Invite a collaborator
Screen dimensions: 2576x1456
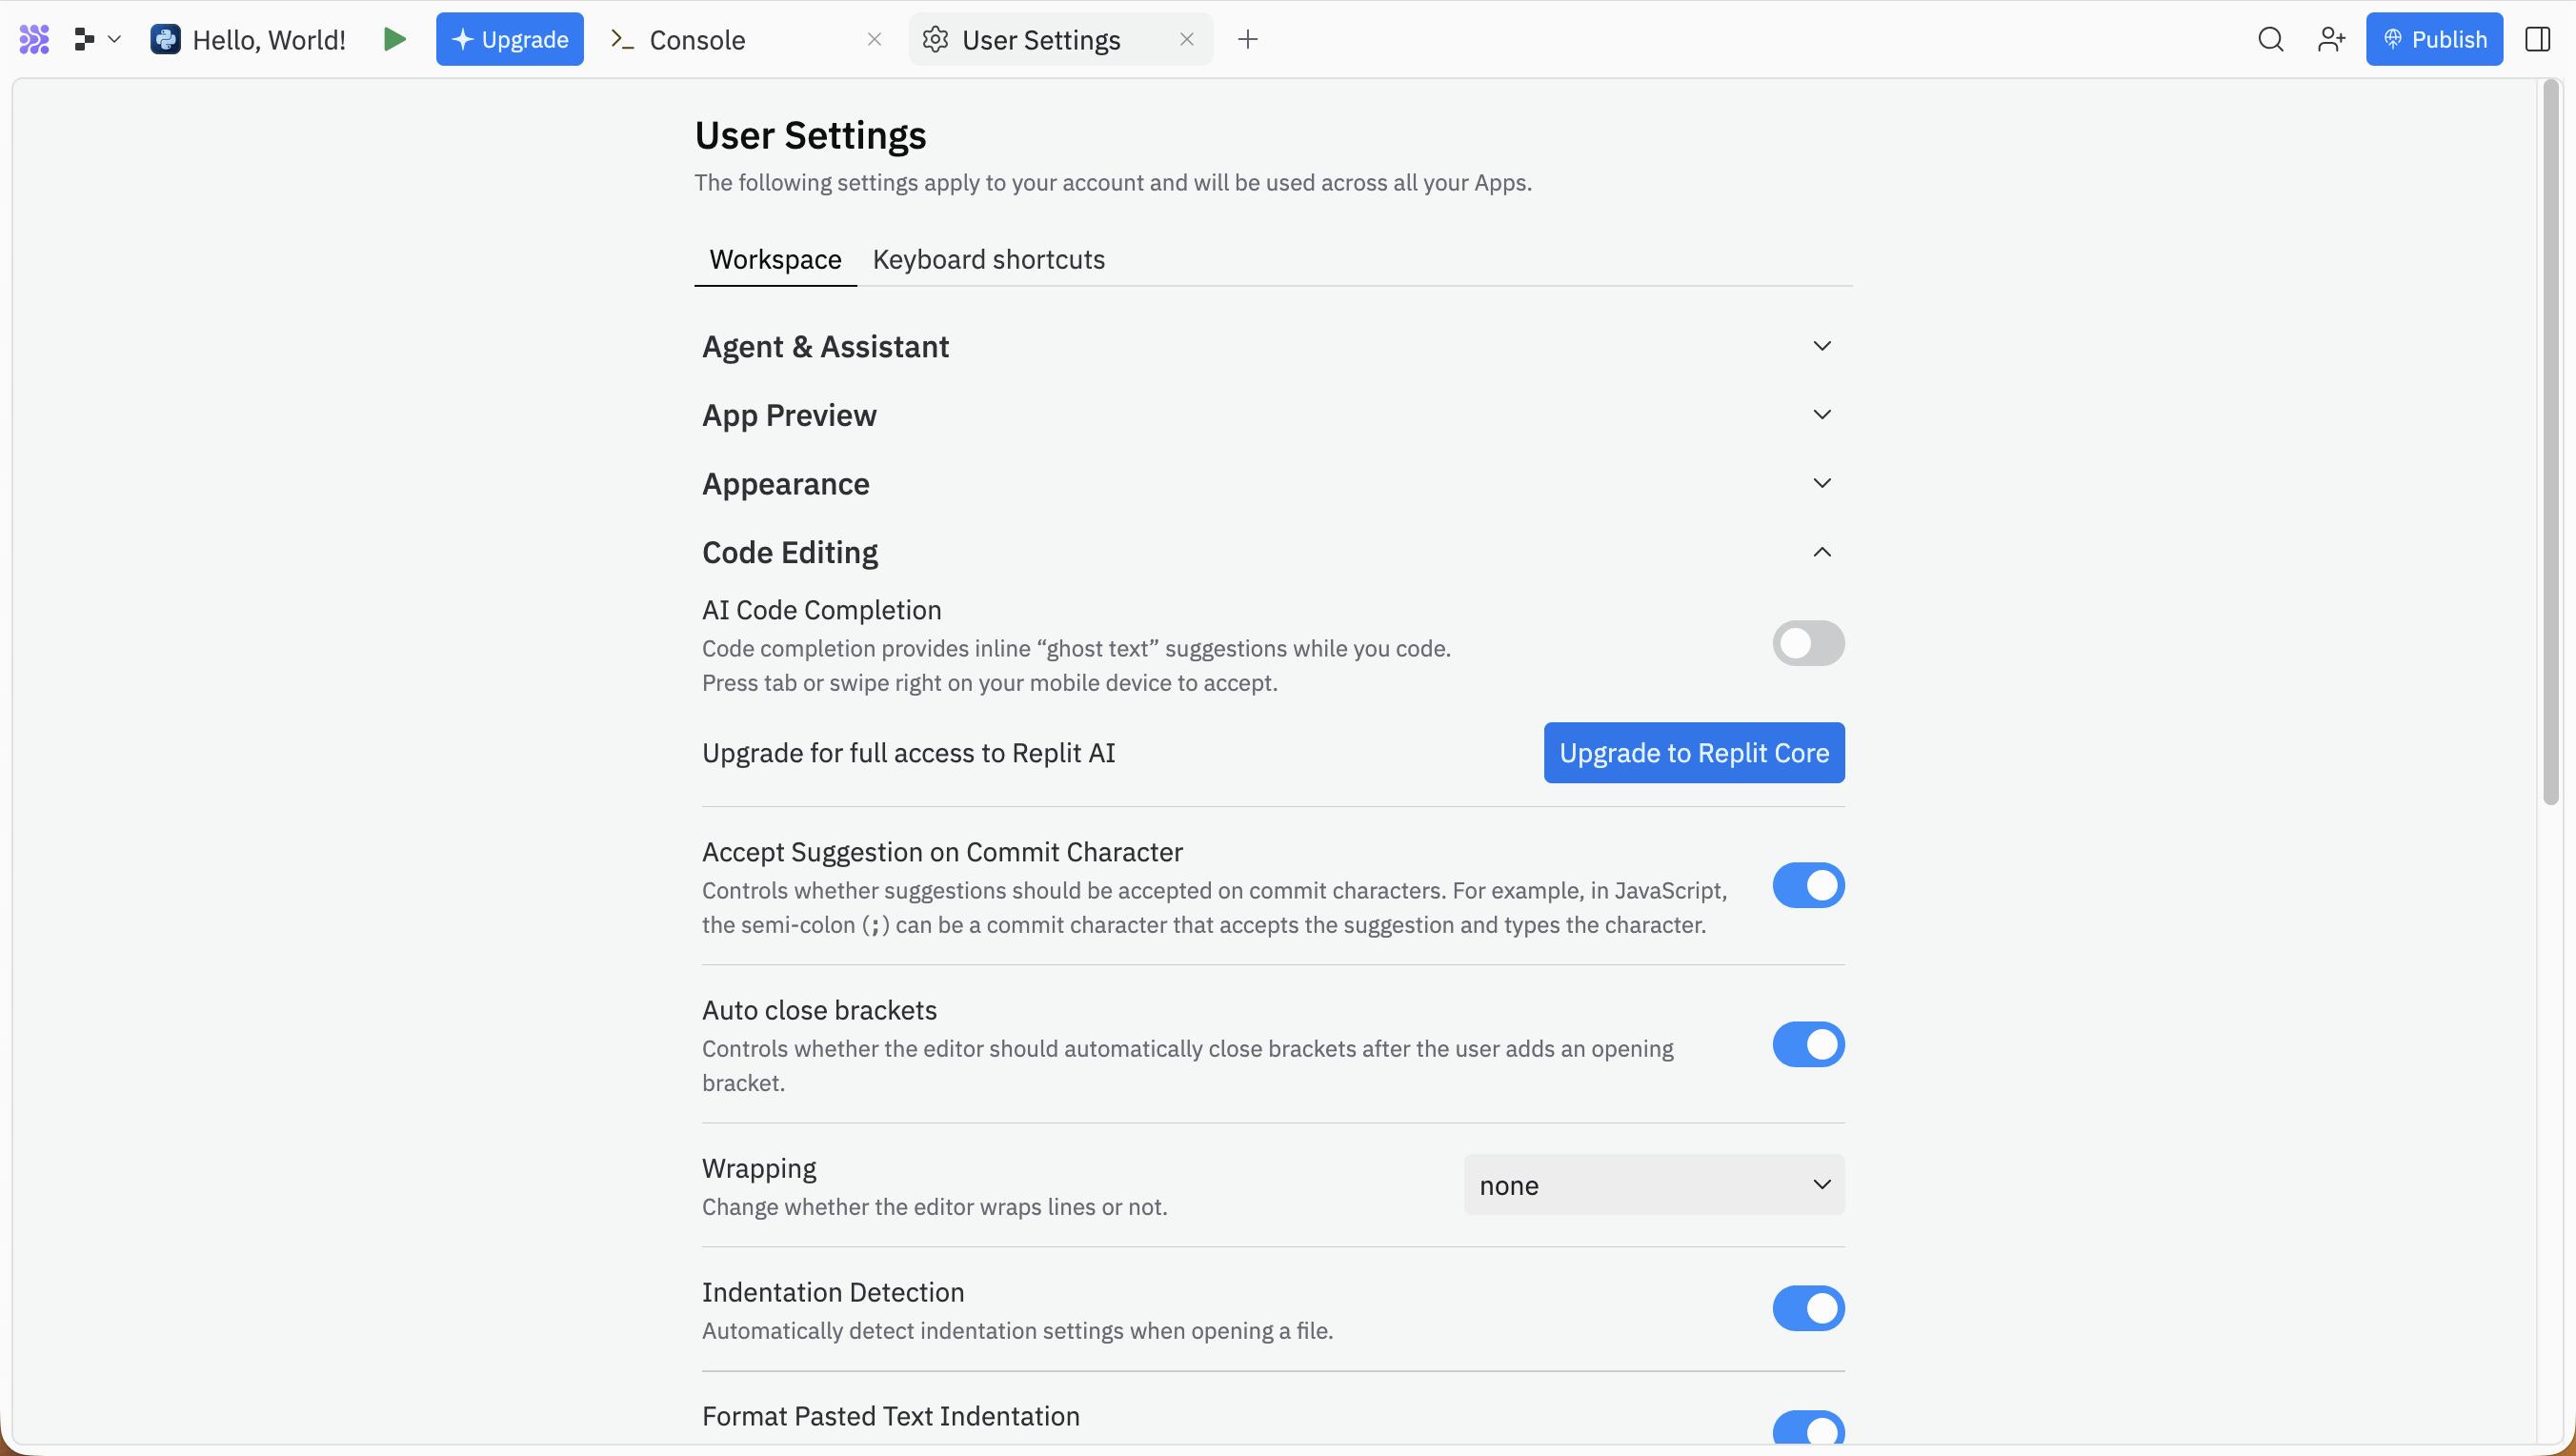click(x=2331, y=39)
